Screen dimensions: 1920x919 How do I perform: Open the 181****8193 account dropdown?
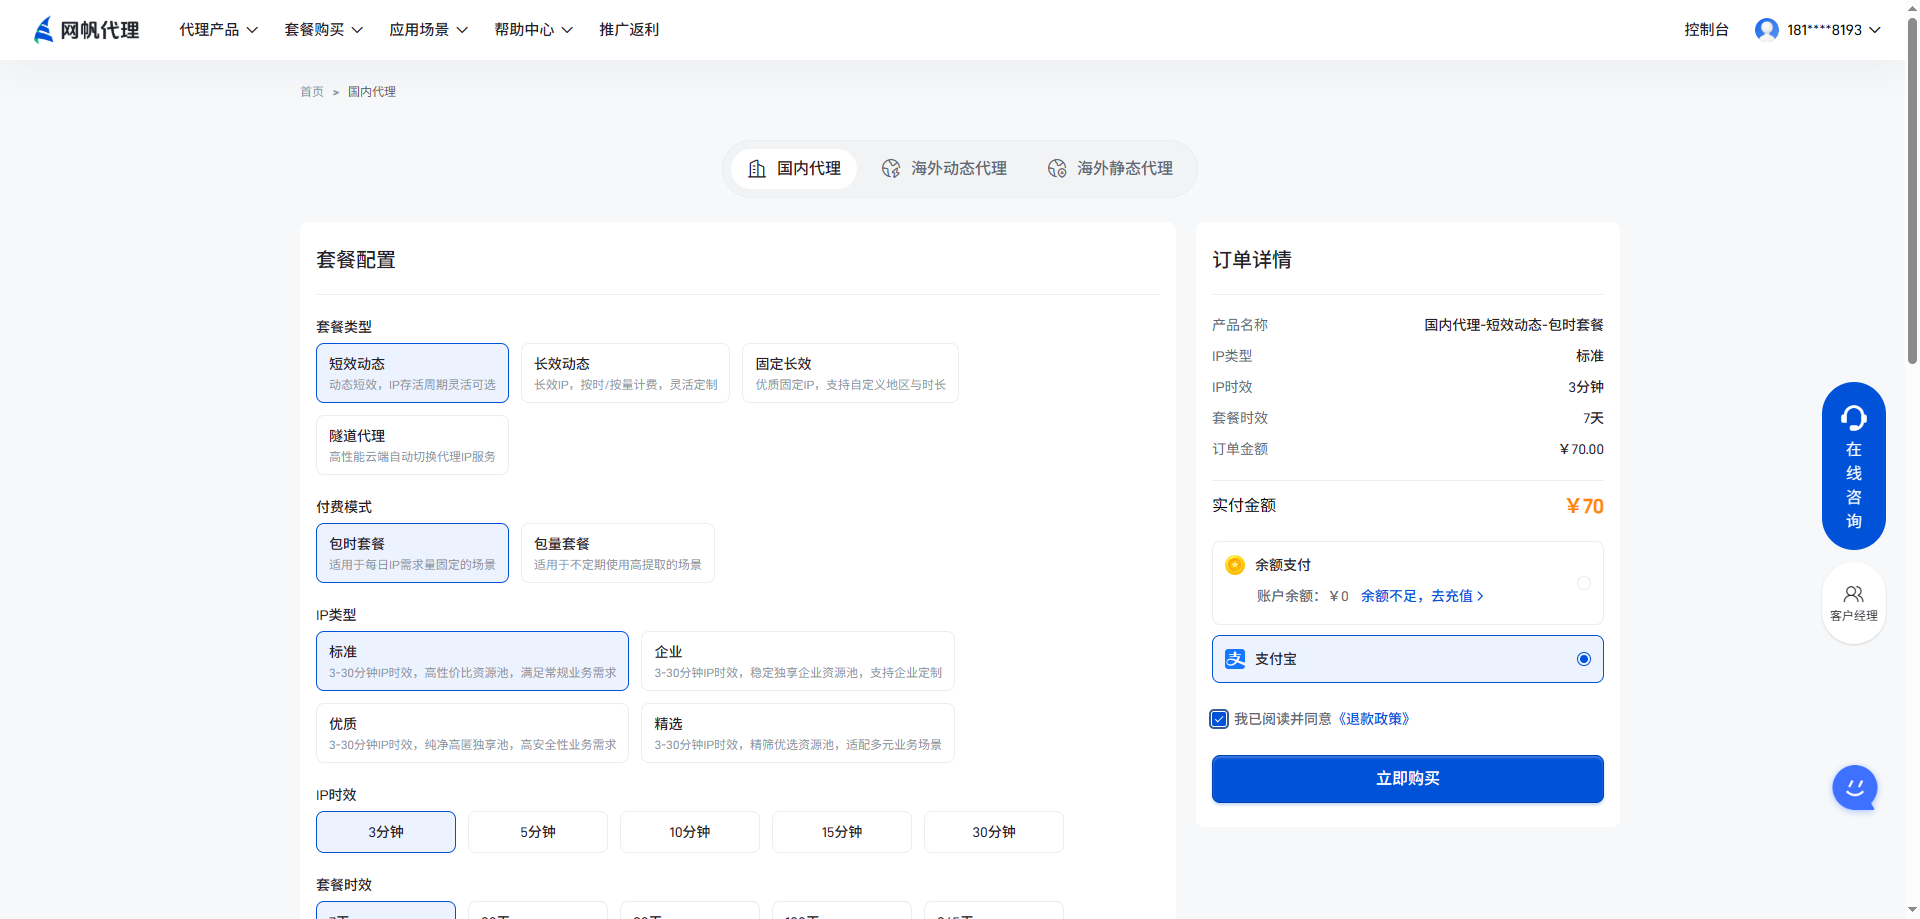pyautogui.click(x=1818, y=30)
